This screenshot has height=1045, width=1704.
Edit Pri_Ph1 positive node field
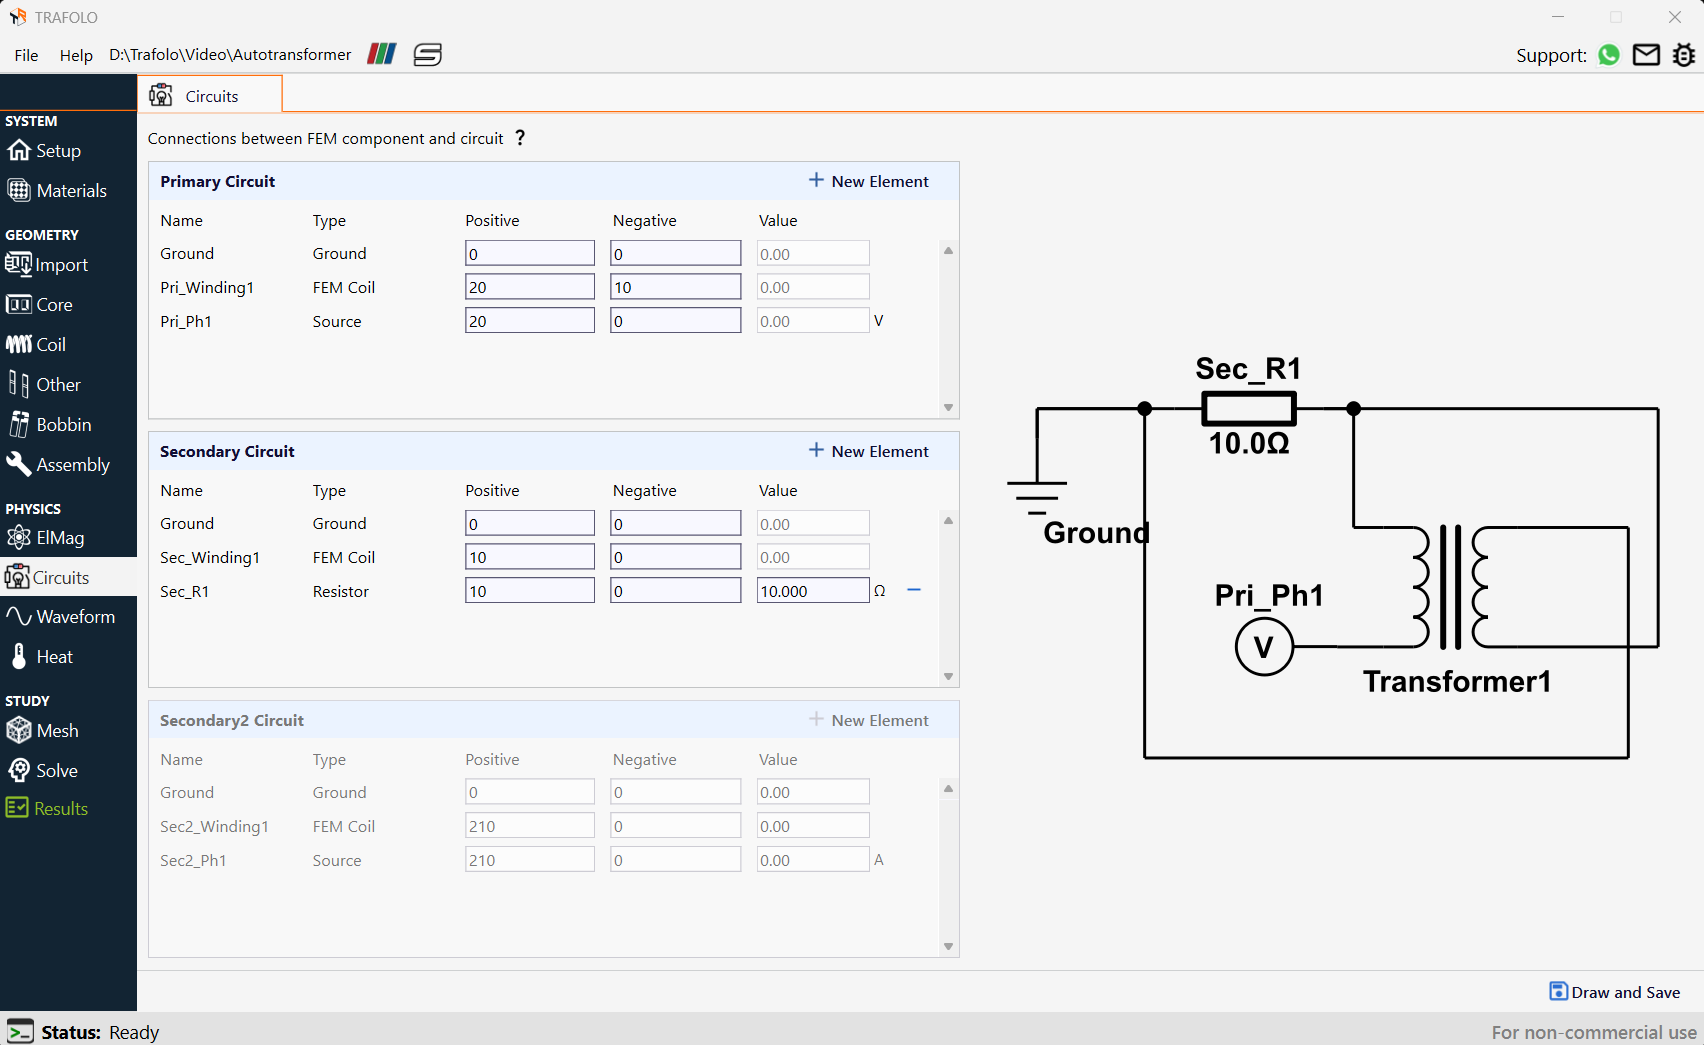click(530, 321)
